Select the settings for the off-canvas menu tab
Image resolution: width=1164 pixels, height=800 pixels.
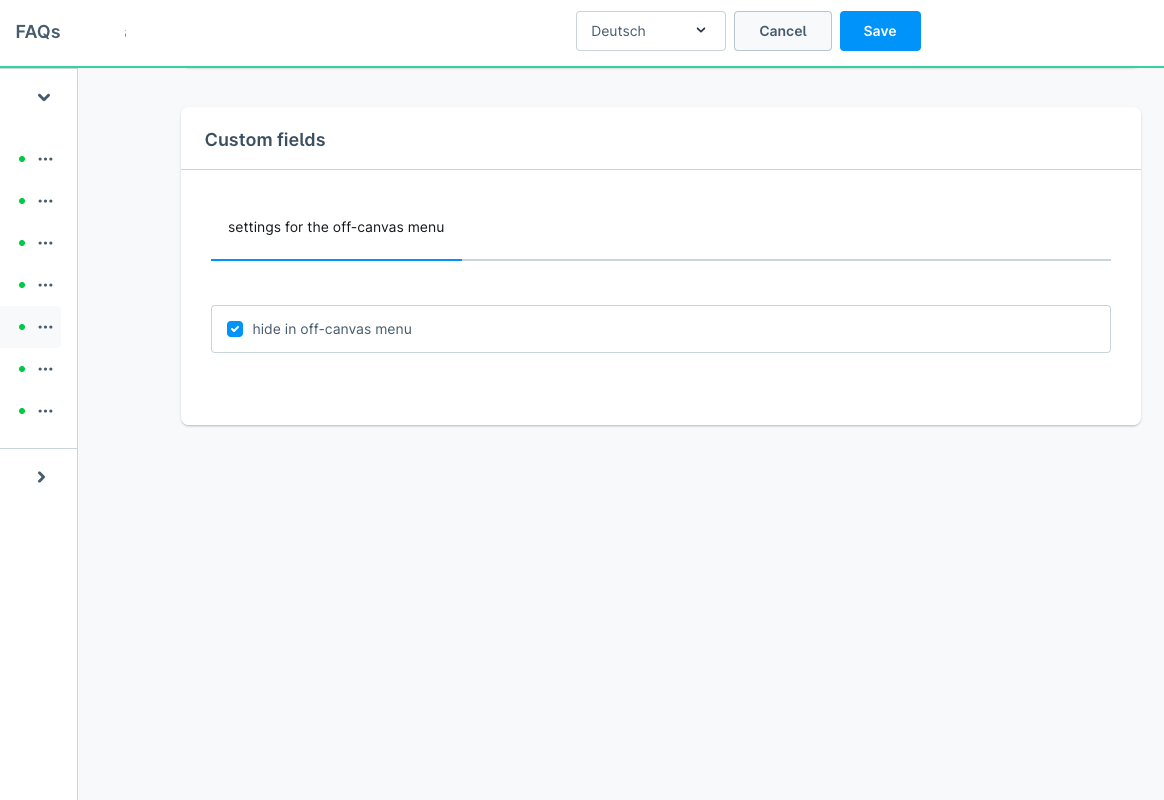pos(336,228)
